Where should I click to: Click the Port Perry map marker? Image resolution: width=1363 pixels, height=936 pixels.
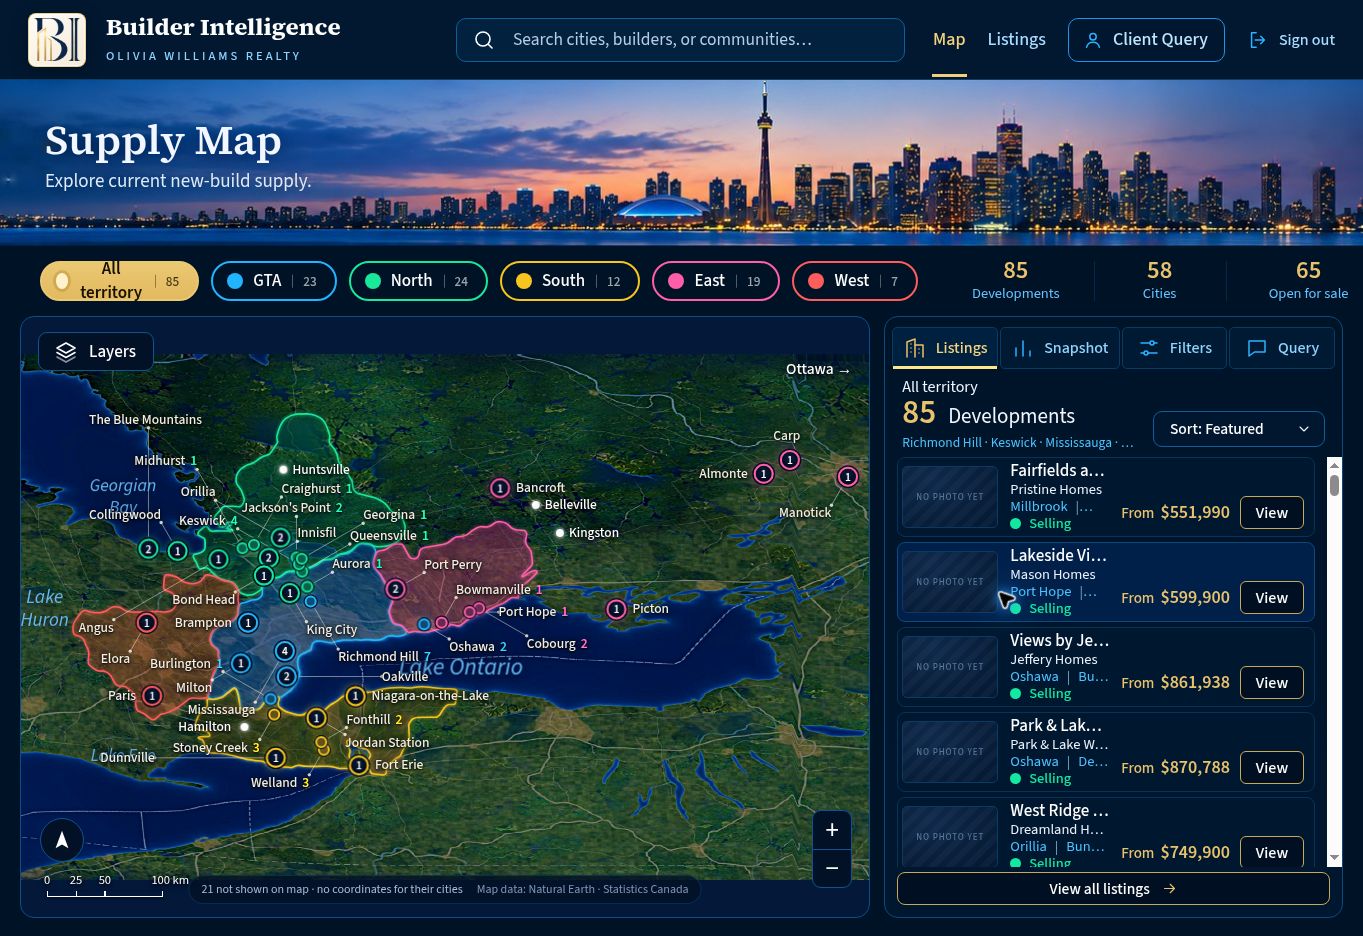click(396, 589)
